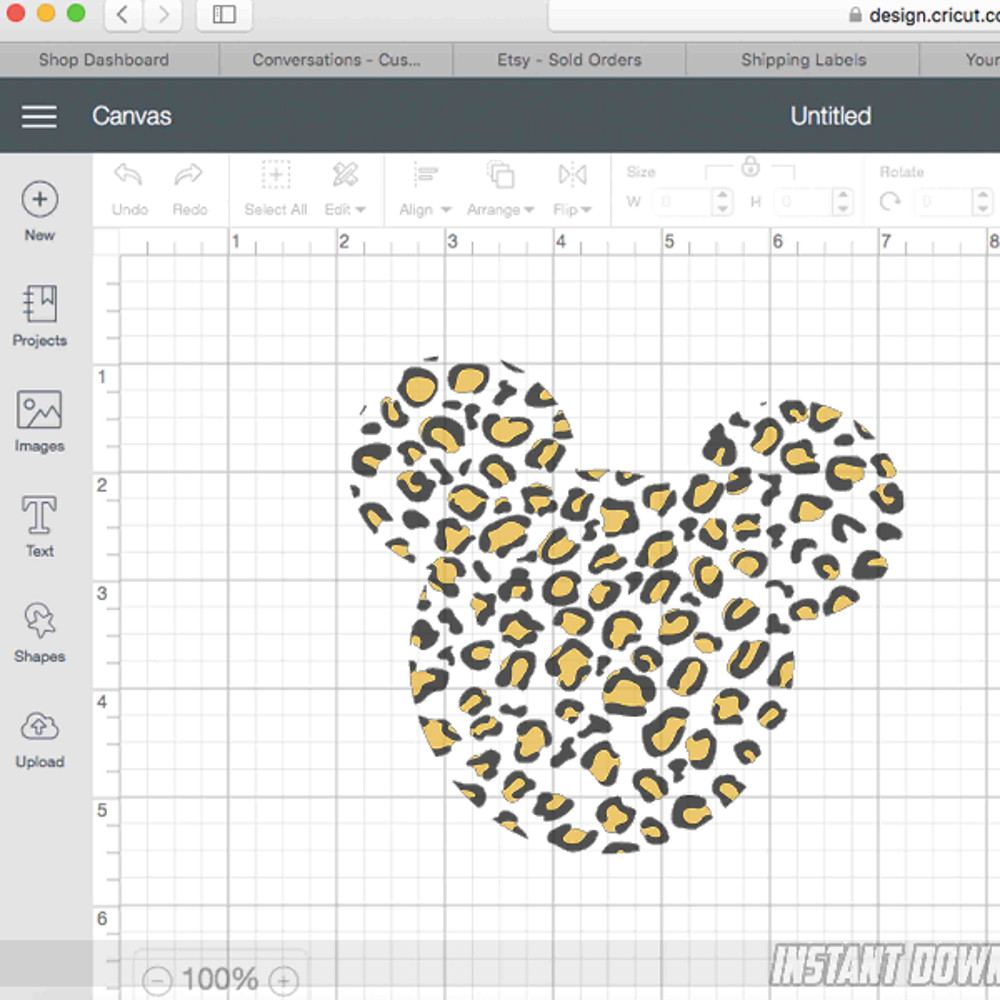The height and width of the screenshot is (1000, 1000).
Task: Select All objects on the canvas
Action: click(275, 188)
